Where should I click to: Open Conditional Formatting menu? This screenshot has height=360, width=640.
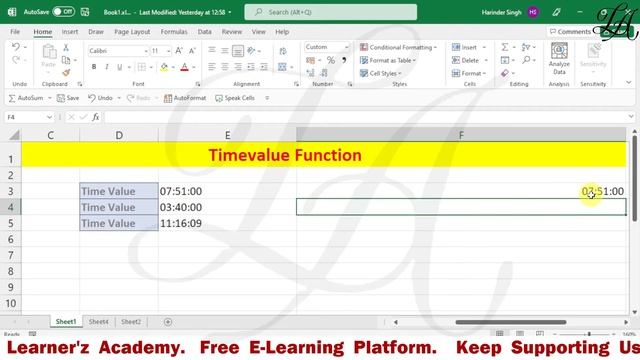click(398, 47)
